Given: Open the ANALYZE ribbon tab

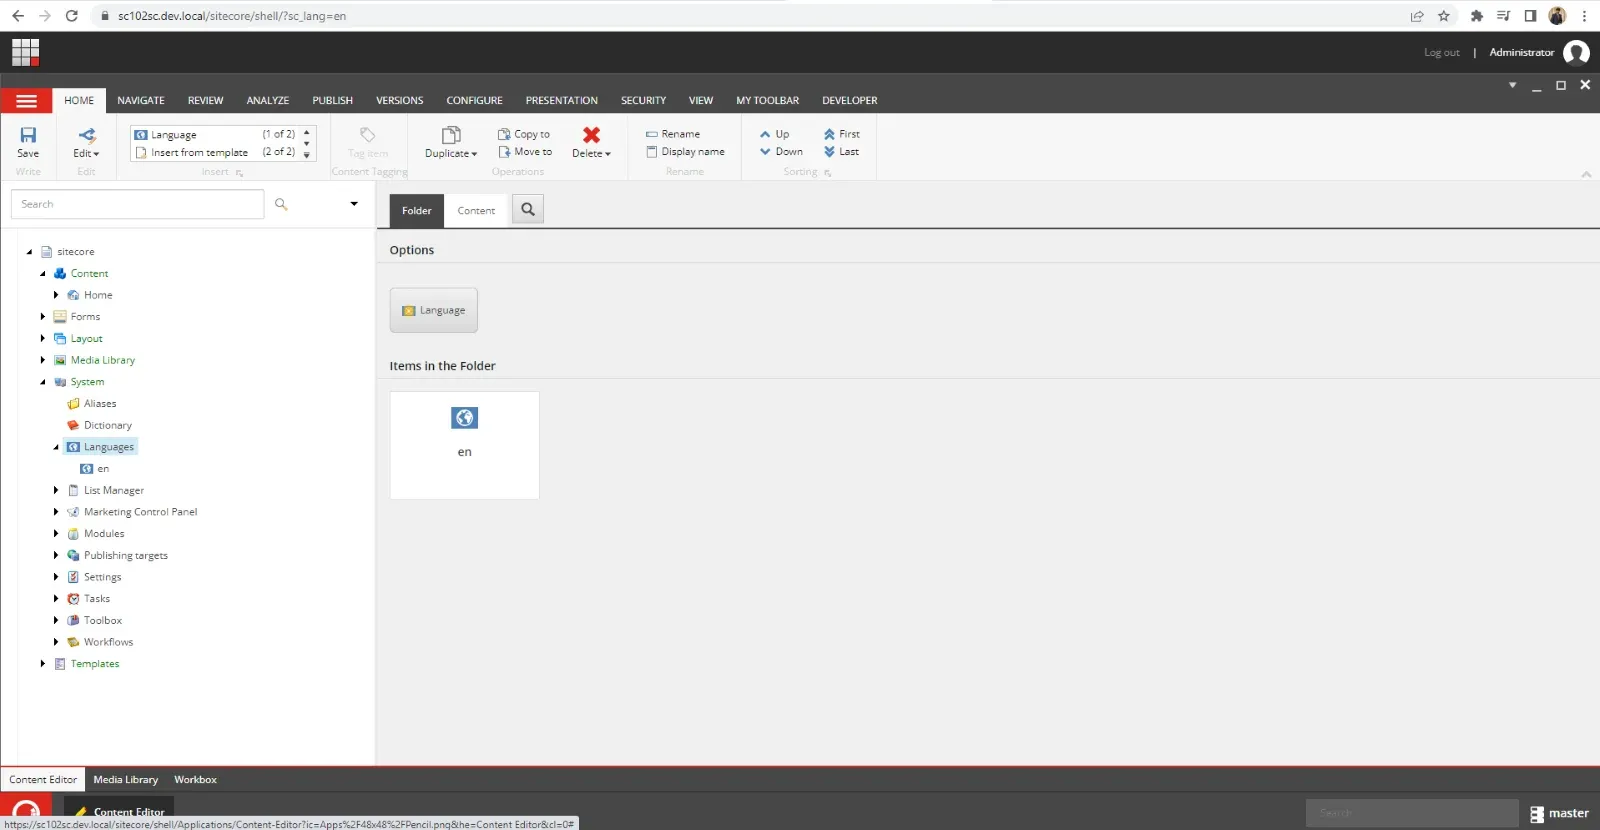Looking at the screenshot, I should [267, 101].
